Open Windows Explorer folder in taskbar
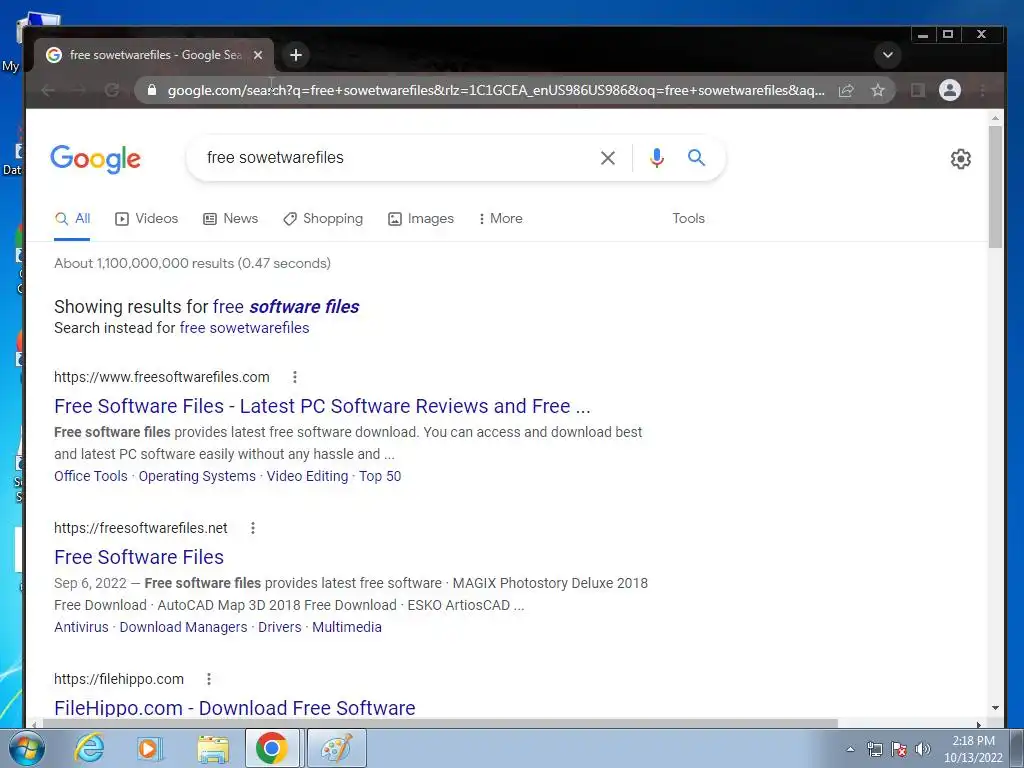Viewport: 1024px width, 768px height. pos(213,748)
